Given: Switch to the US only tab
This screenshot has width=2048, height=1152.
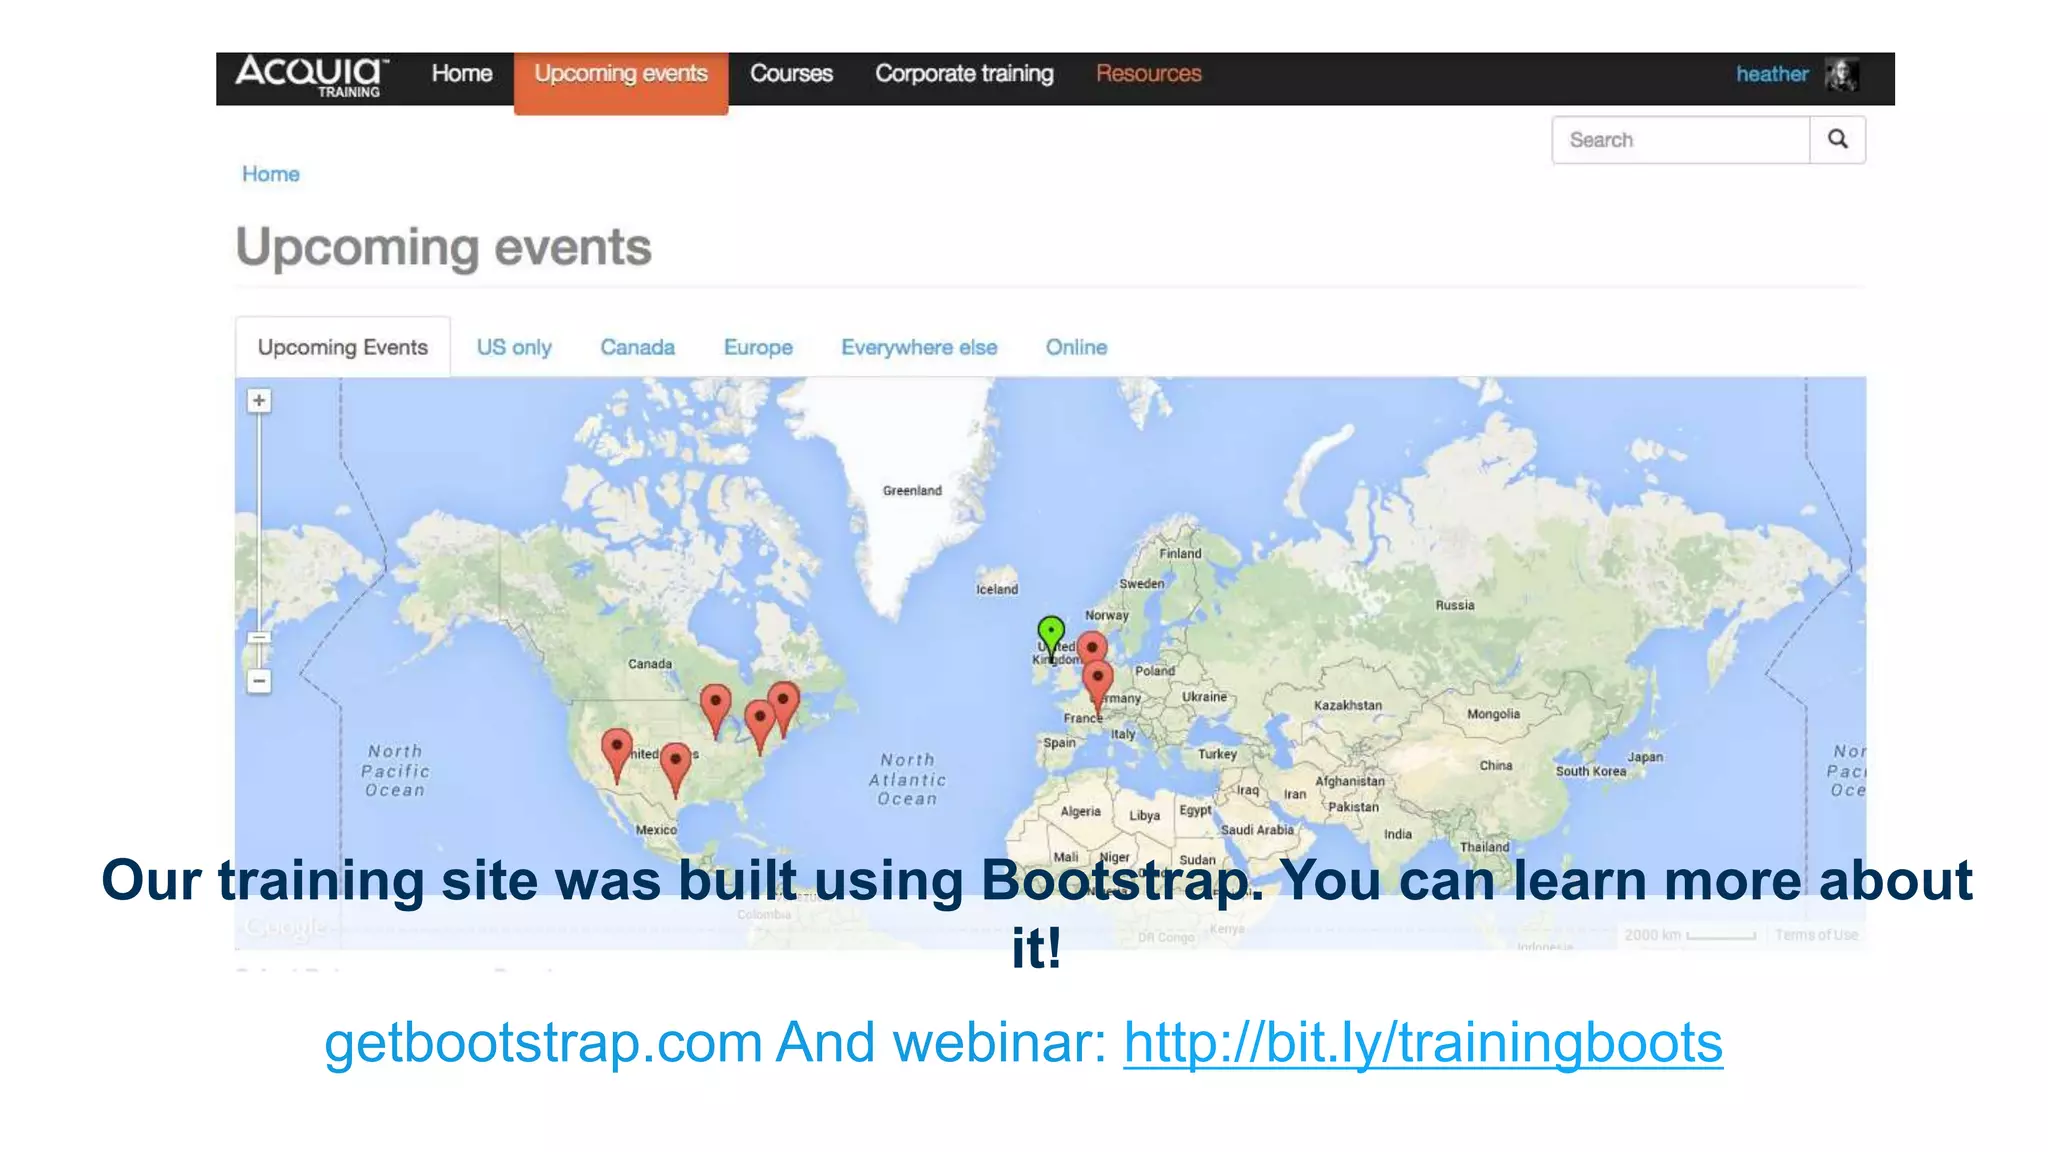Looking at the screenshot, I should pos(514,347).
